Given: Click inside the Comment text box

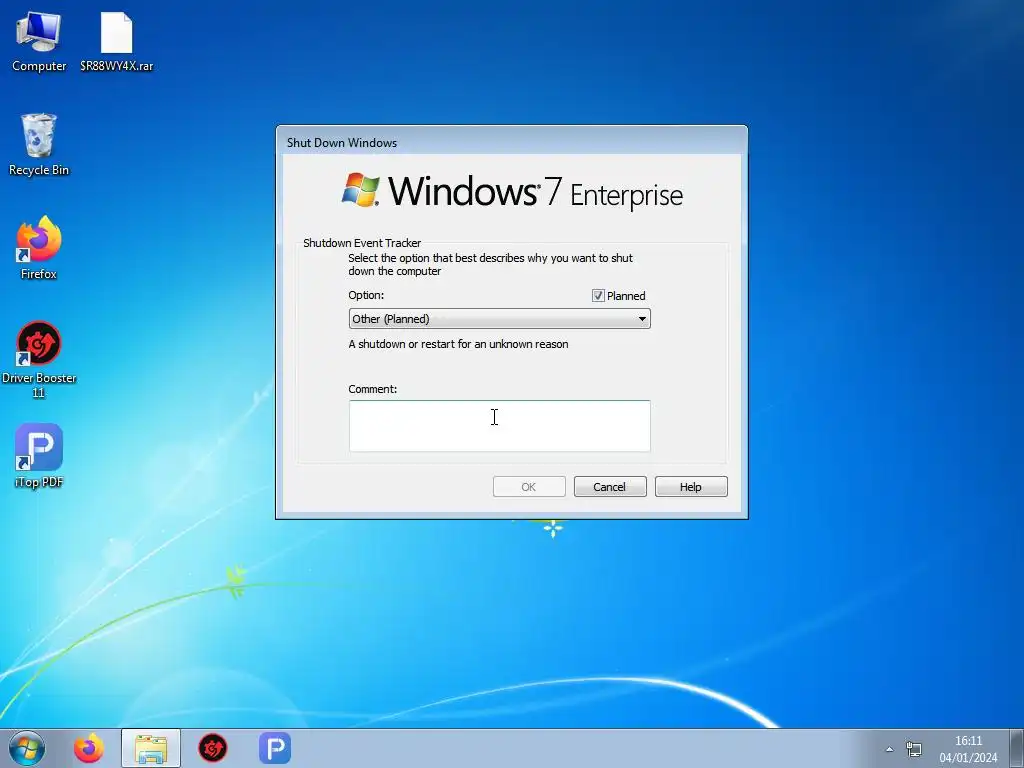Looking at the screenshot, I should [500, 426].
